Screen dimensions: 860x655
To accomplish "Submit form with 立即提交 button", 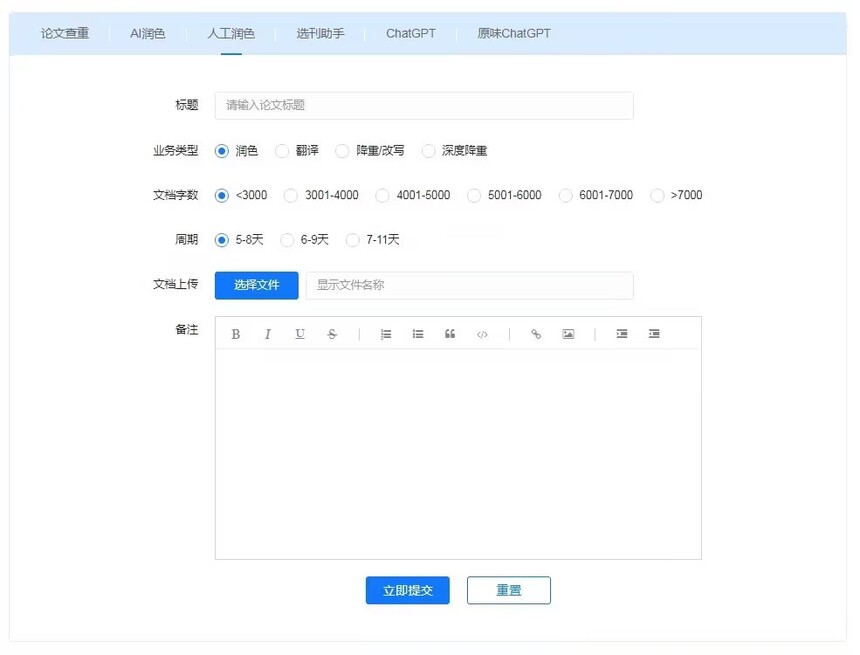I will pyautogui.click(x=408, y=590).
